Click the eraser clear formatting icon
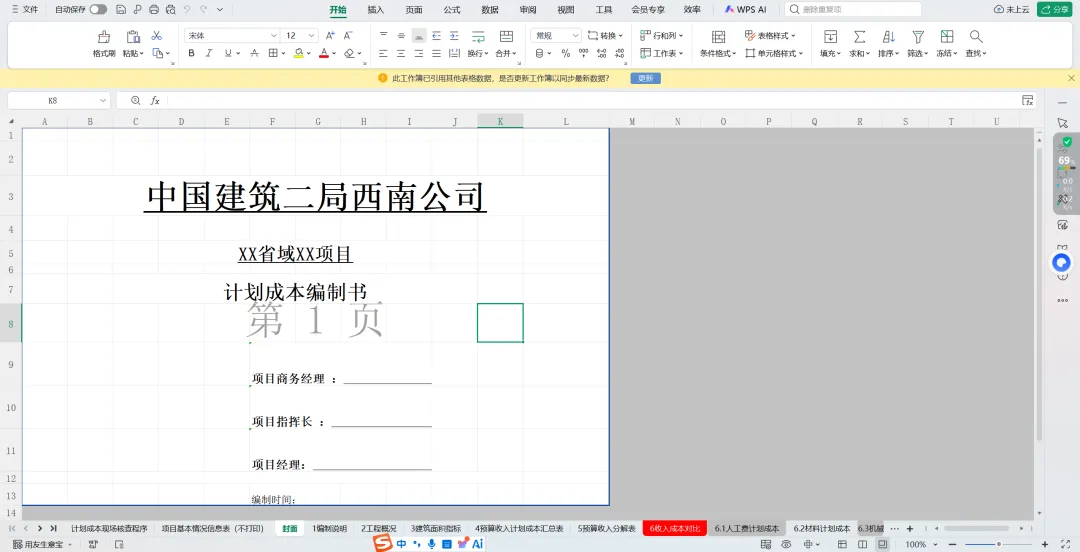1080x552 pixels. pyautogui.click(x=349, y=53)
